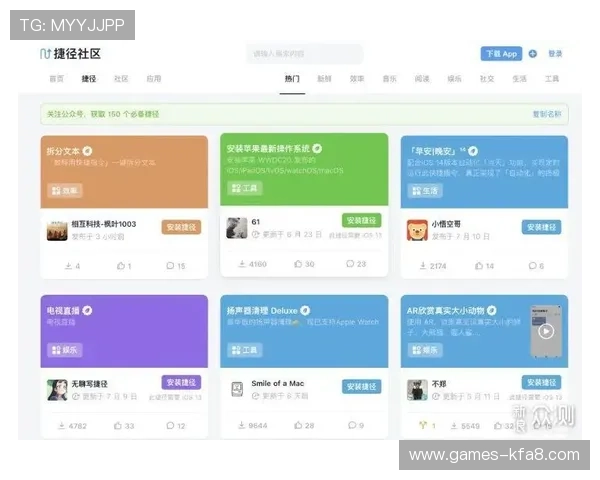Click download icon beside 4160
Viewport: 600px width, 480px height.
242,264
